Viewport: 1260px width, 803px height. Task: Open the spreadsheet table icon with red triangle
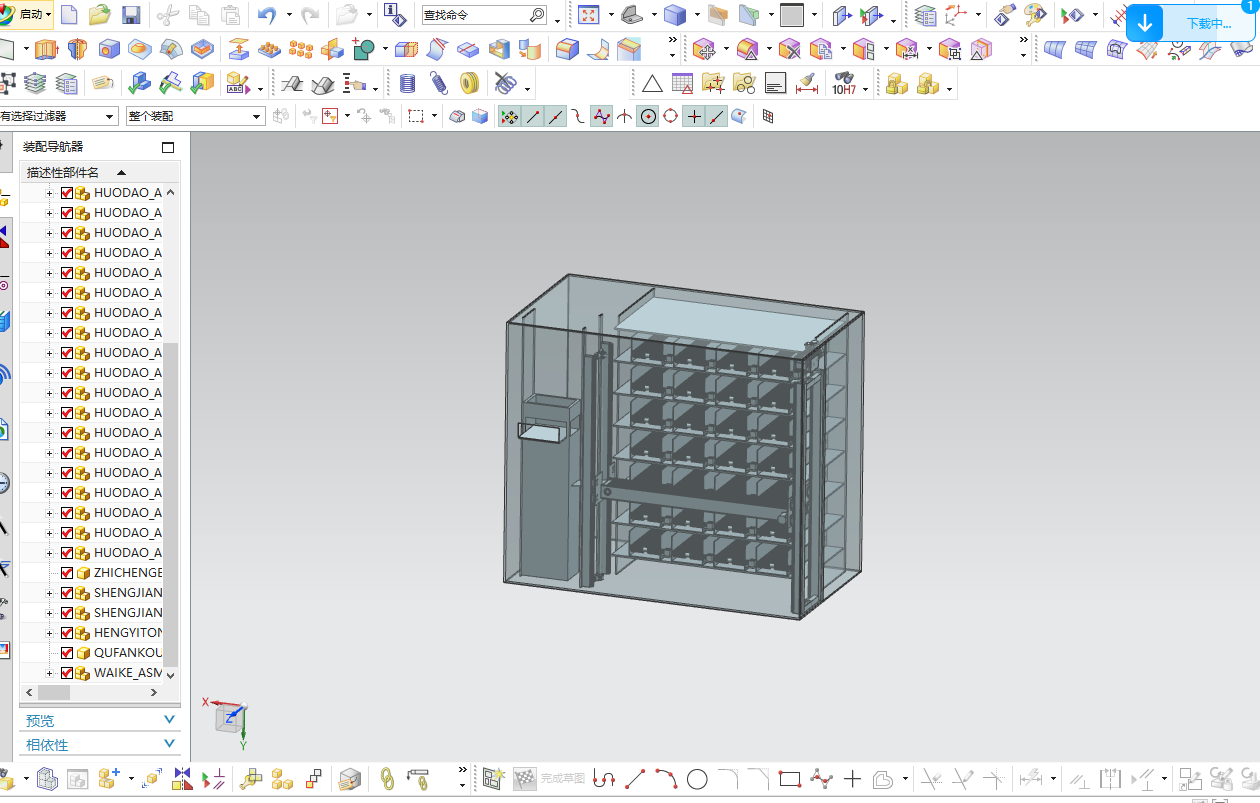tap(682, 84)
